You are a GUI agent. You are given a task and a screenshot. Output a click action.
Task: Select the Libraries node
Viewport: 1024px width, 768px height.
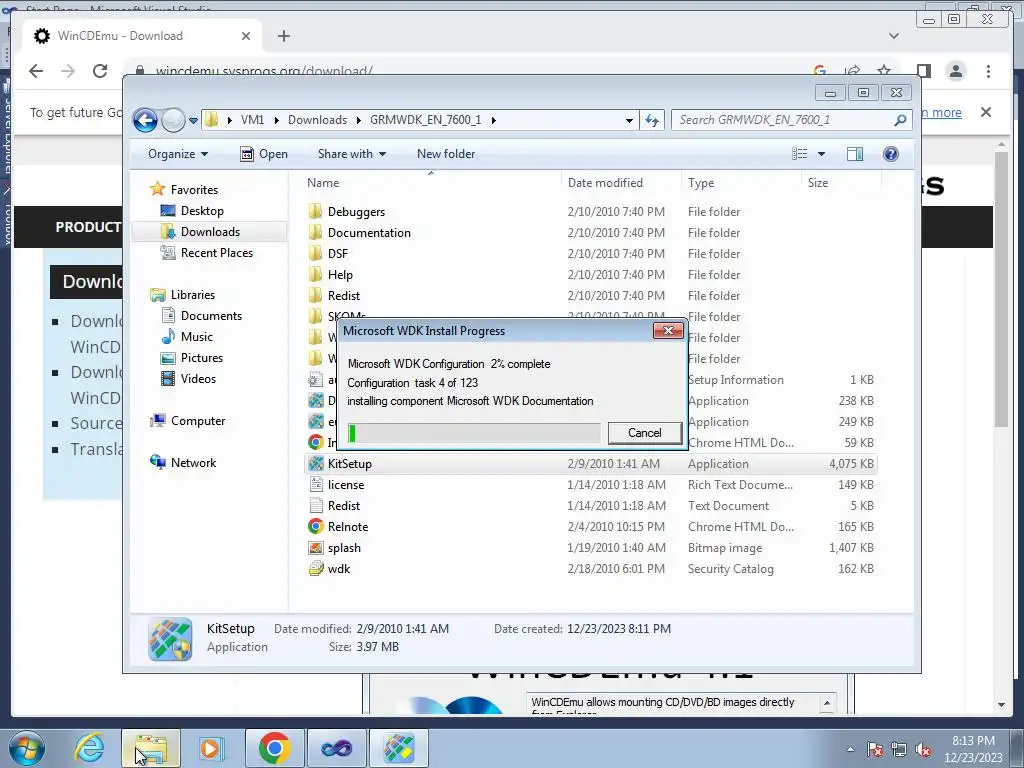pyautogui.click(x=193, y=295)
